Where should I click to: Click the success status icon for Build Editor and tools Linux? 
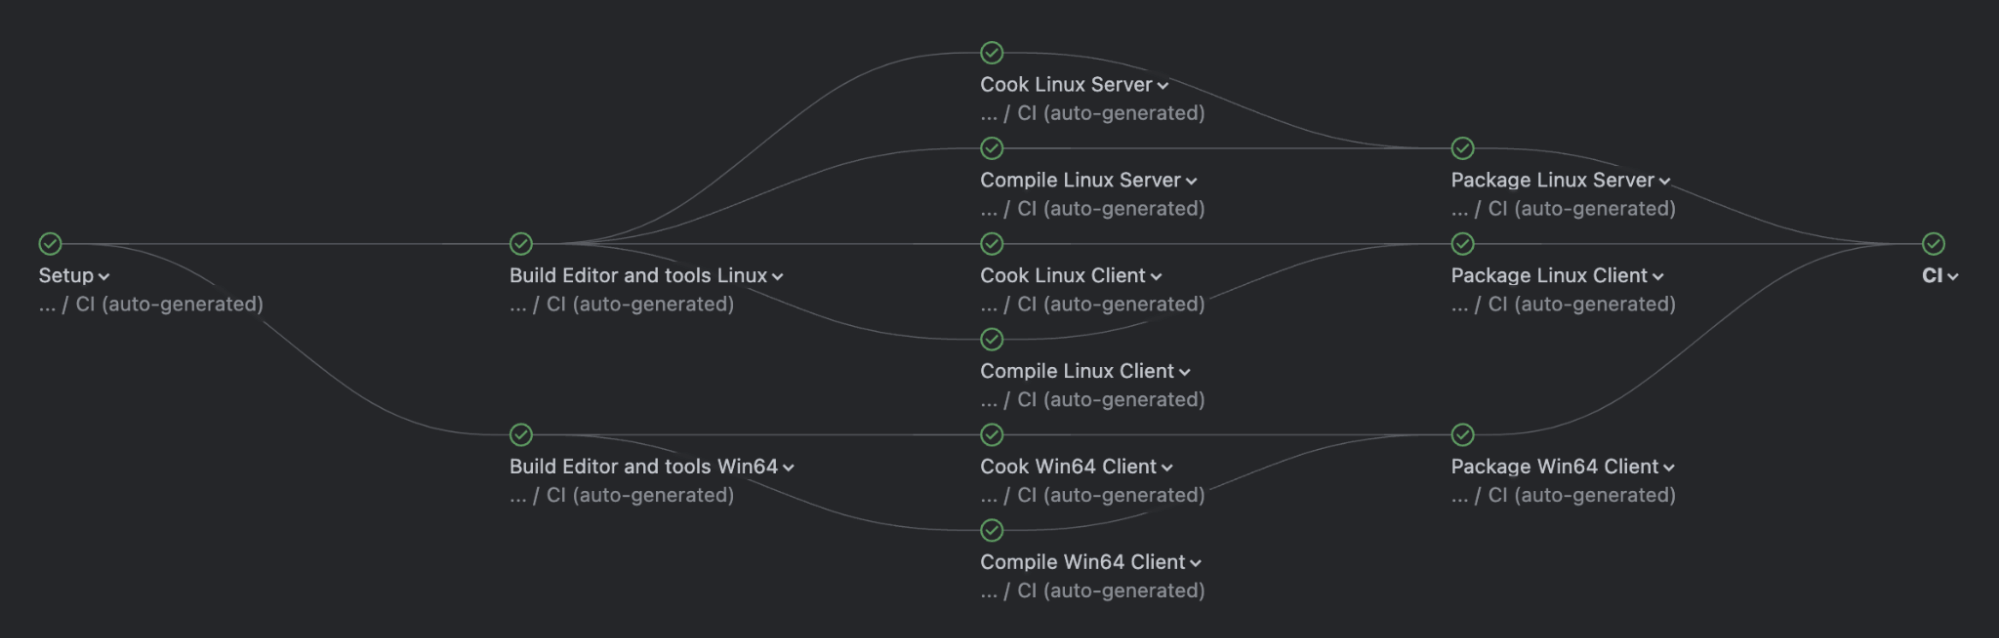521,244
